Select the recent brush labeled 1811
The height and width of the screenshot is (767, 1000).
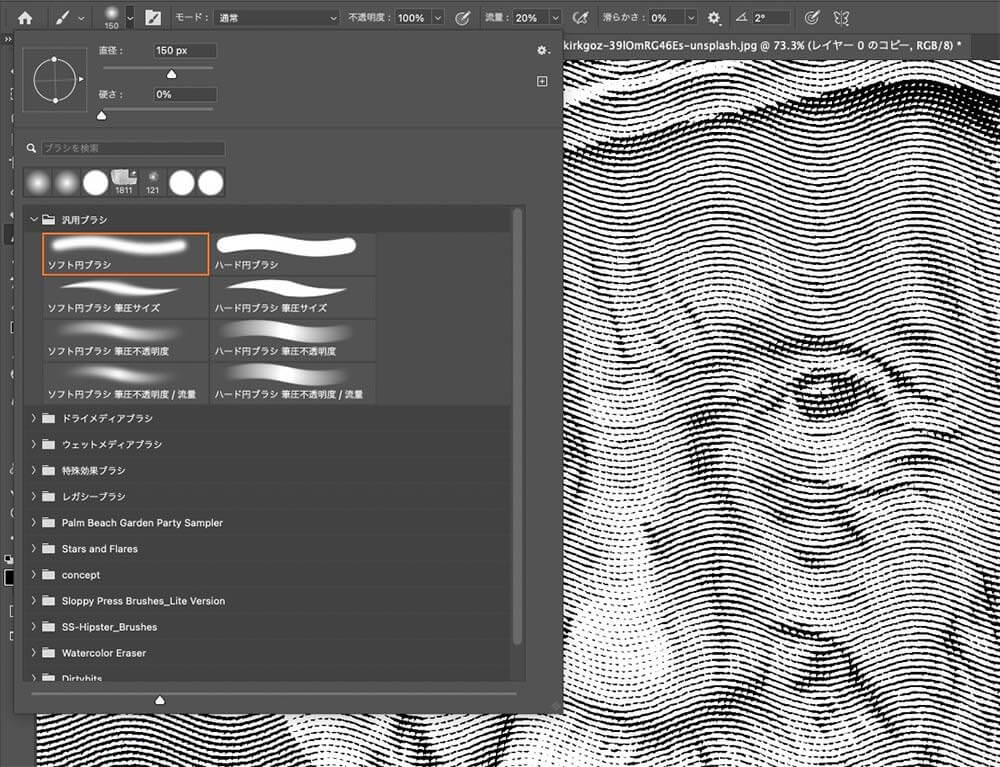[124, 182]
